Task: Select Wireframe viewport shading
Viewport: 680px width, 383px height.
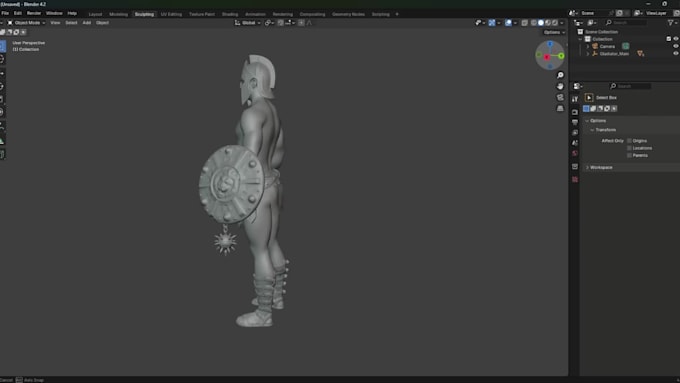Action: pos(534,23)
